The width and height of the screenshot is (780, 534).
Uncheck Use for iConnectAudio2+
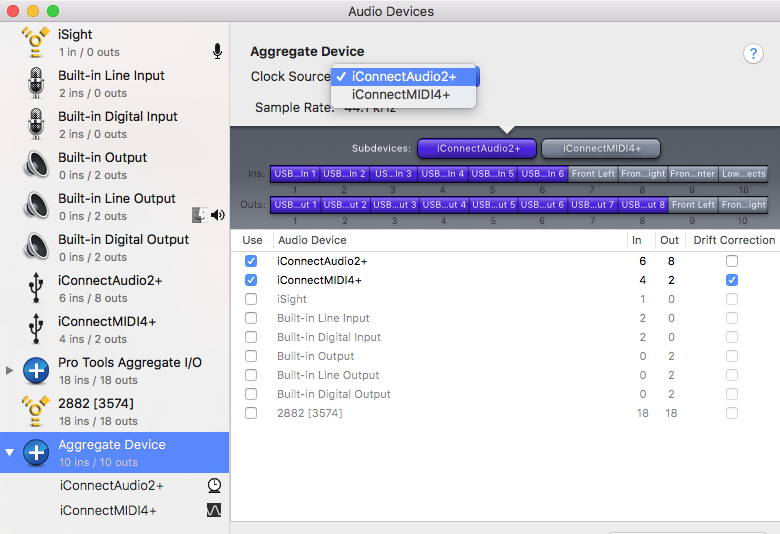click(251, 261)
